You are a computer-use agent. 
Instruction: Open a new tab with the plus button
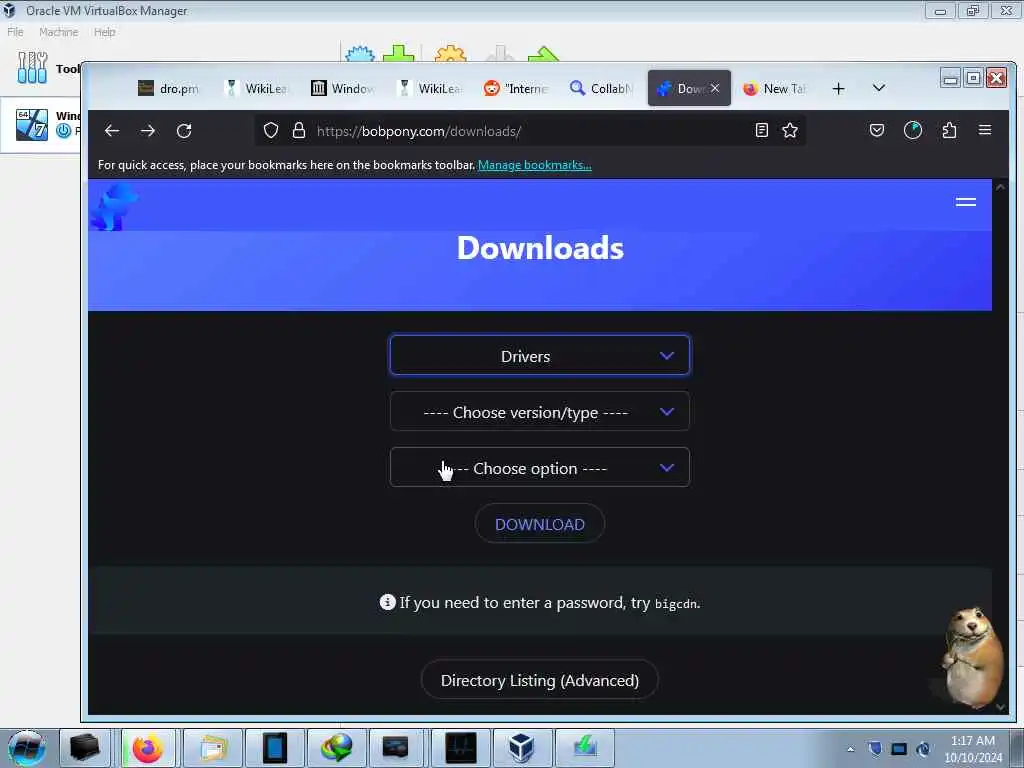[x=839, y=89]
